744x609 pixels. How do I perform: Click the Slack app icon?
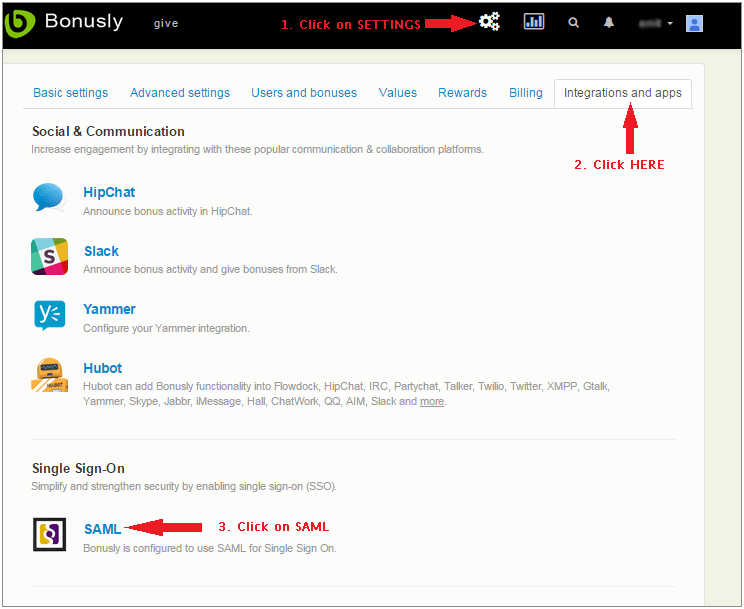[x=49, y=256]
